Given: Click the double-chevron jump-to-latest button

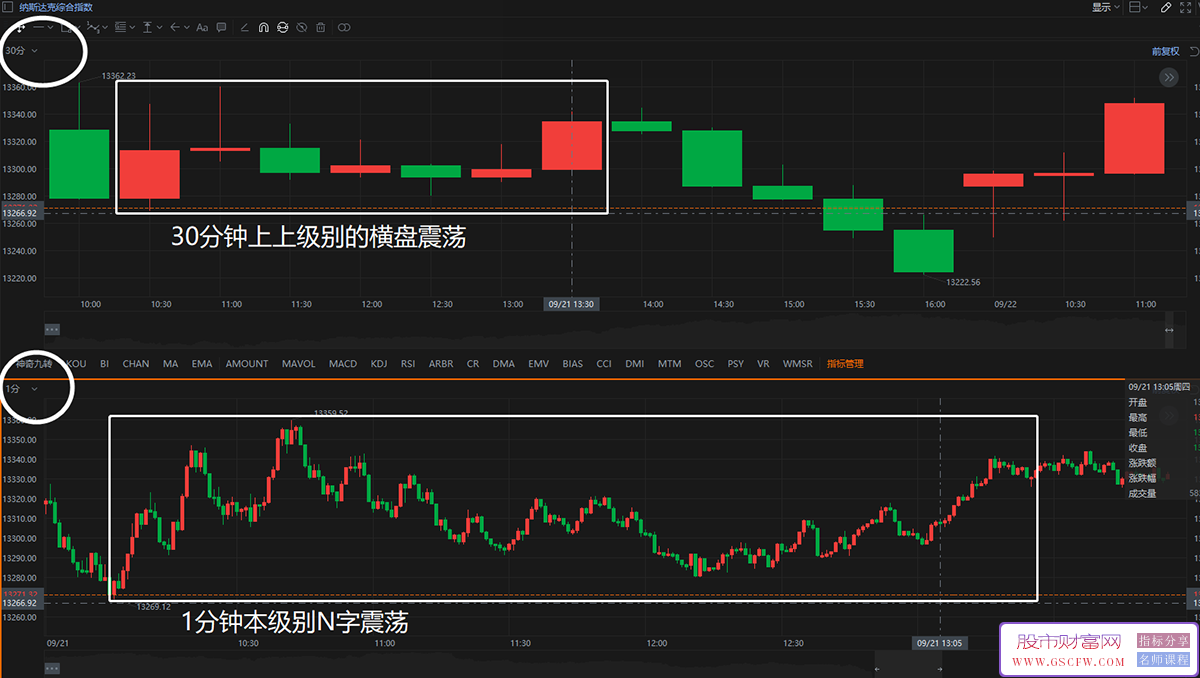Looking at the screenshot, I should [x=1168, y=77].
